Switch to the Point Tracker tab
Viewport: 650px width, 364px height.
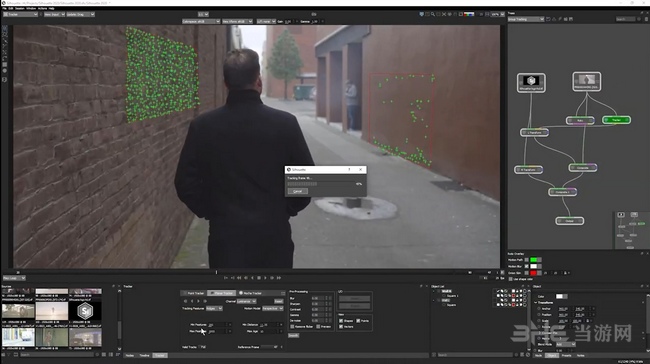coord(194,293)
